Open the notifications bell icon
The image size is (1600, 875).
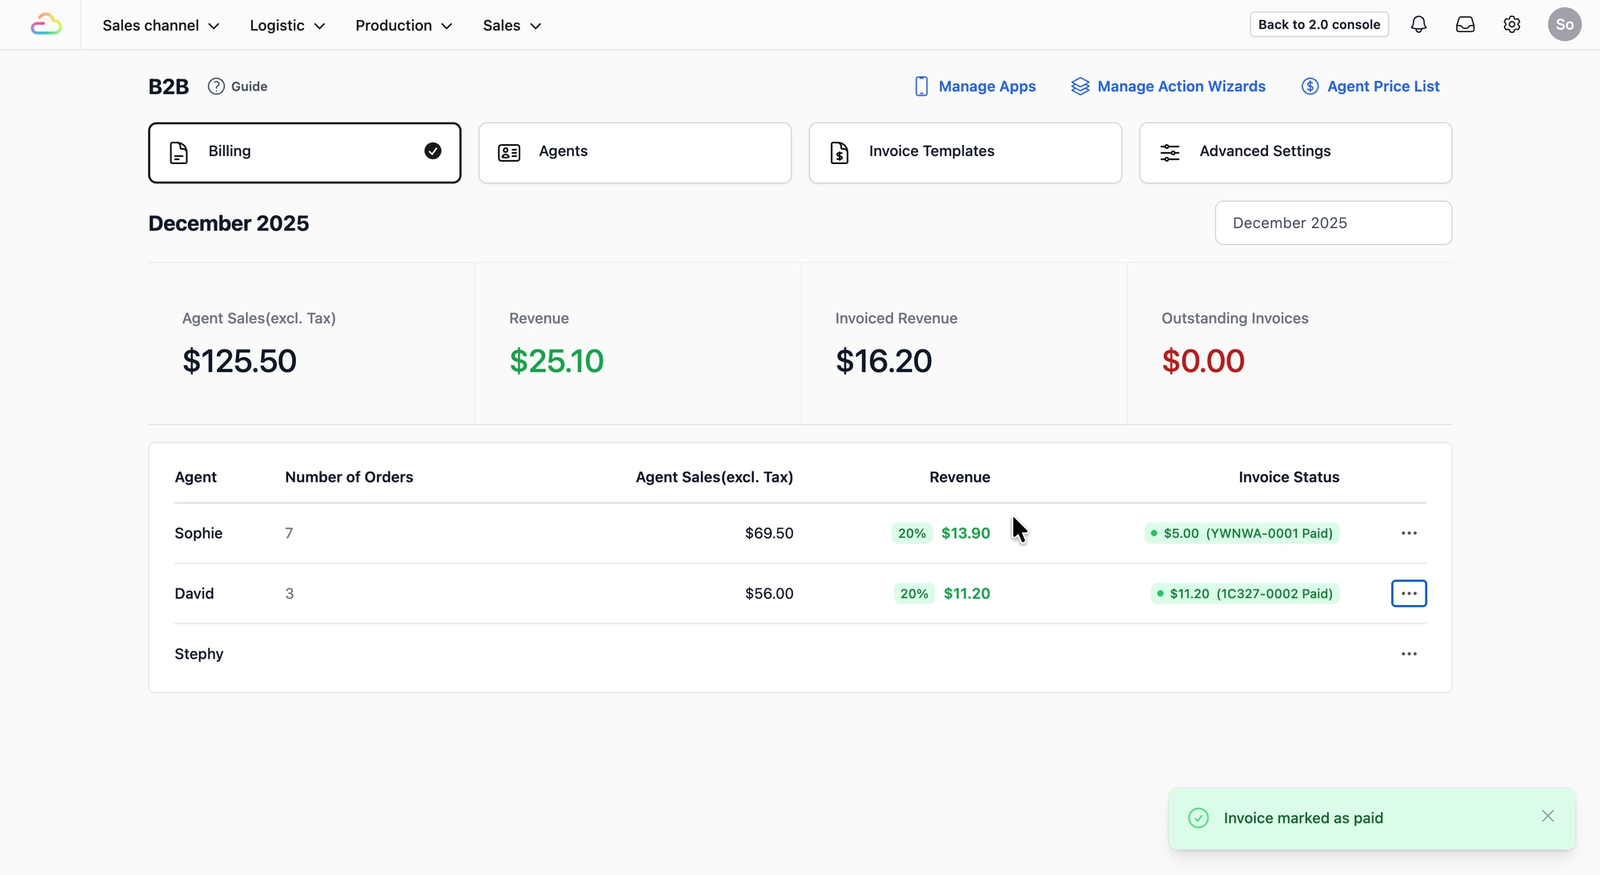point(1418,25)
